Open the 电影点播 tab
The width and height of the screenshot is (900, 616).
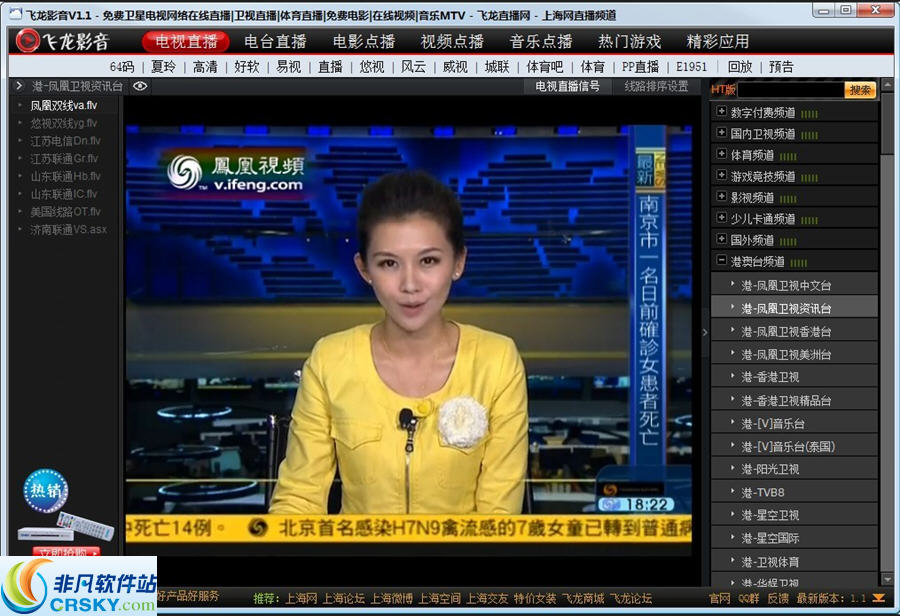(364, 42)
